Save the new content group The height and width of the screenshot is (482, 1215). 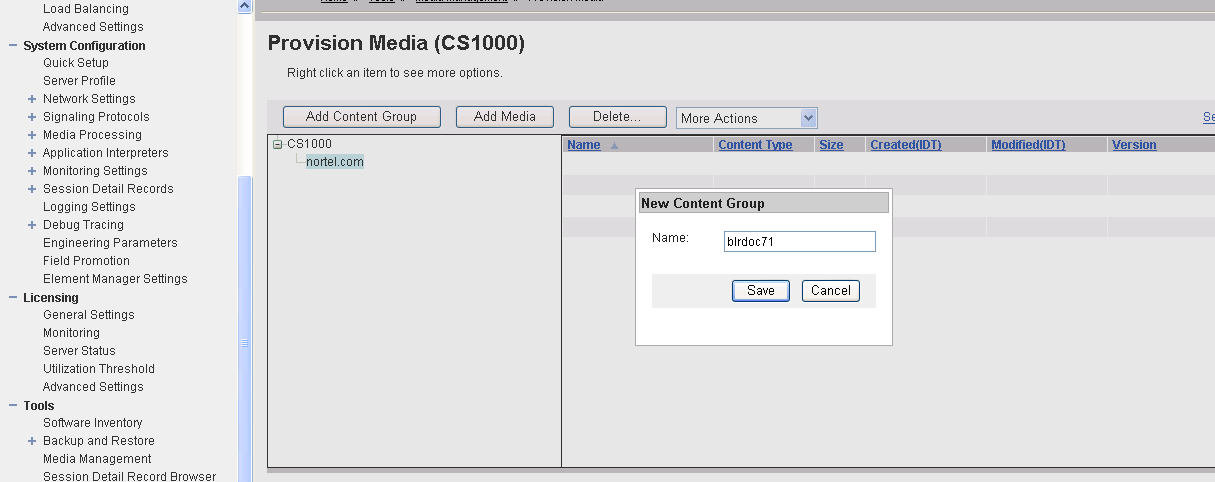coord(761,291)
